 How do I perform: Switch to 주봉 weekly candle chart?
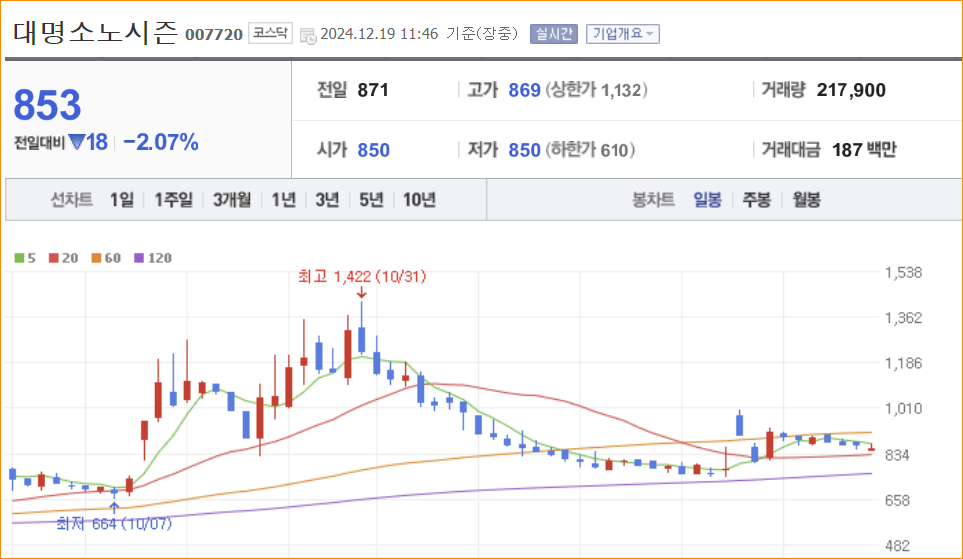pyautogui.click(x=757, y=200)
